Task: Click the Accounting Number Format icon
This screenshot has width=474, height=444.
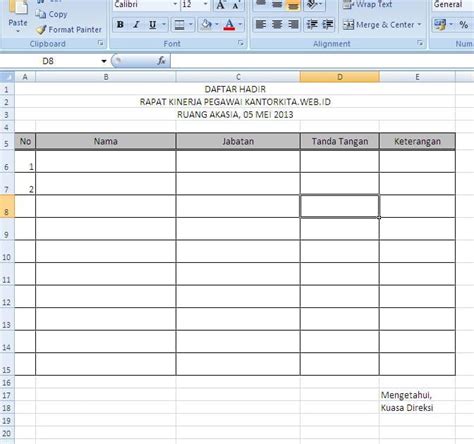Action: pos(440,25)
